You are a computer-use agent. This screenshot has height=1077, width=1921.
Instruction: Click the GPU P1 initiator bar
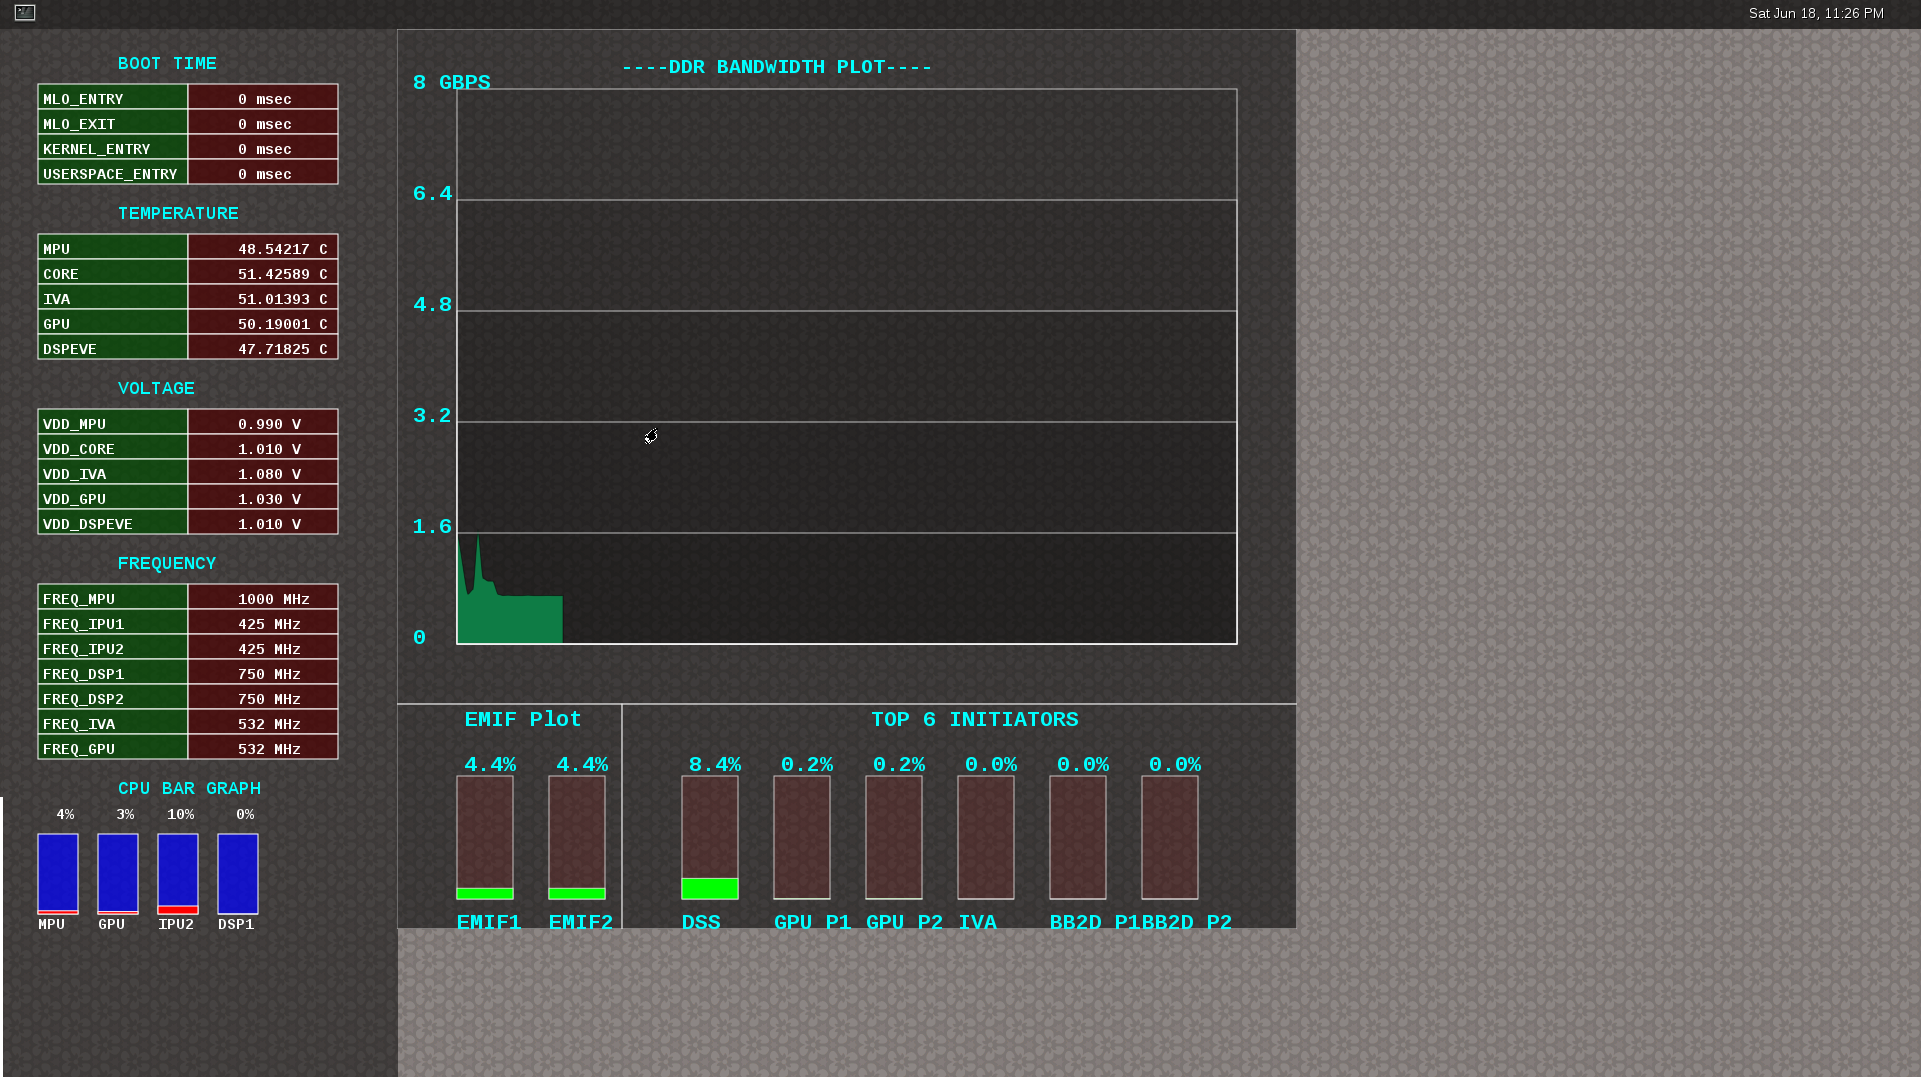pos(802,838)
